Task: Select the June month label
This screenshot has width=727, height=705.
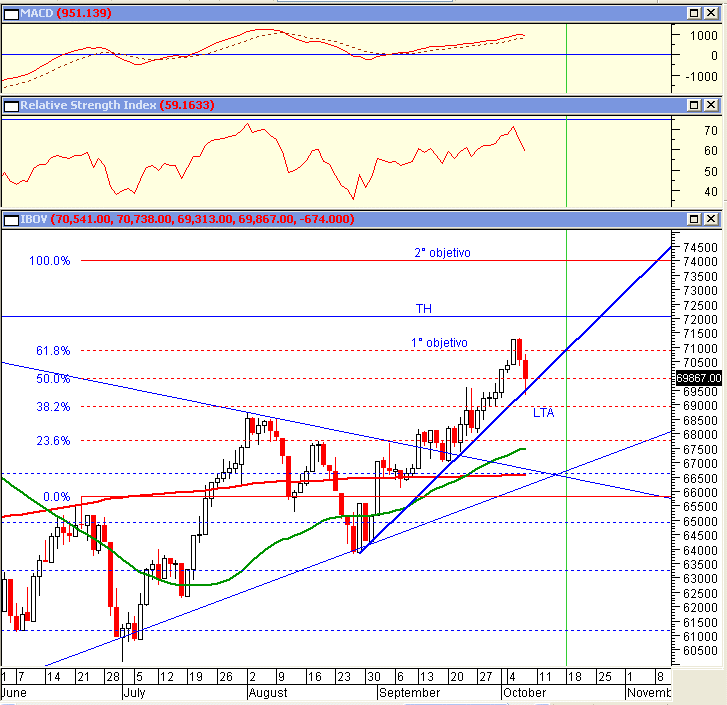Action: (x=14, y=693)
